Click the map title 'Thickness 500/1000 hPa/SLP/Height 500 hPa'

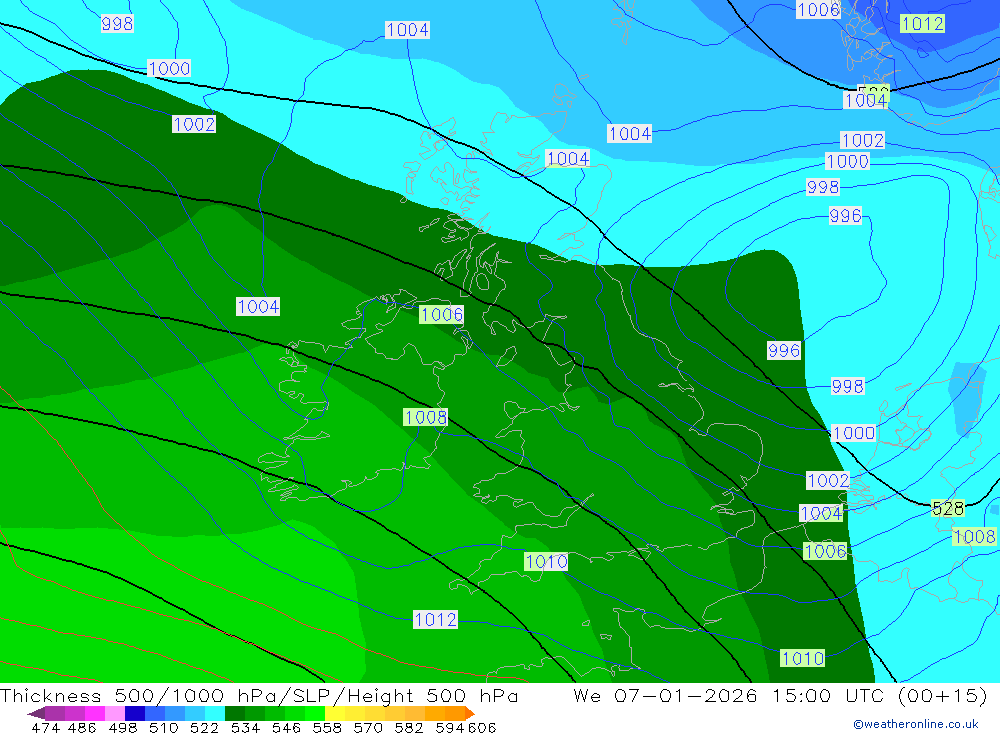point(259,695)
